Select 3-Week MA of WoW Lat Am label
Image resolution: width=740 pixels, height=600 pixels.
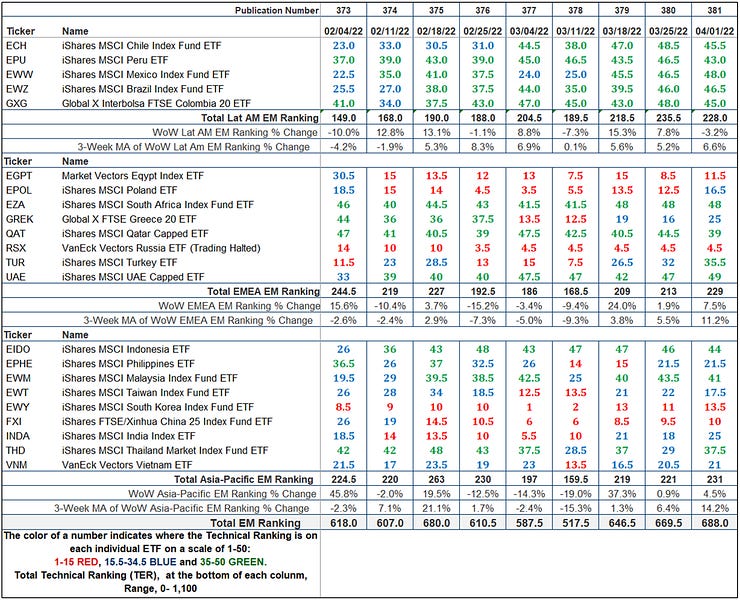(x=193, y=147)
